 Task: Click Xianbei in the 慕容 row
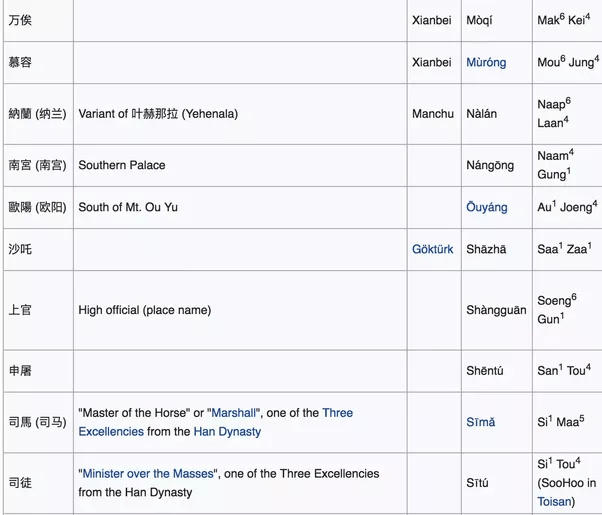coord(432,62)
